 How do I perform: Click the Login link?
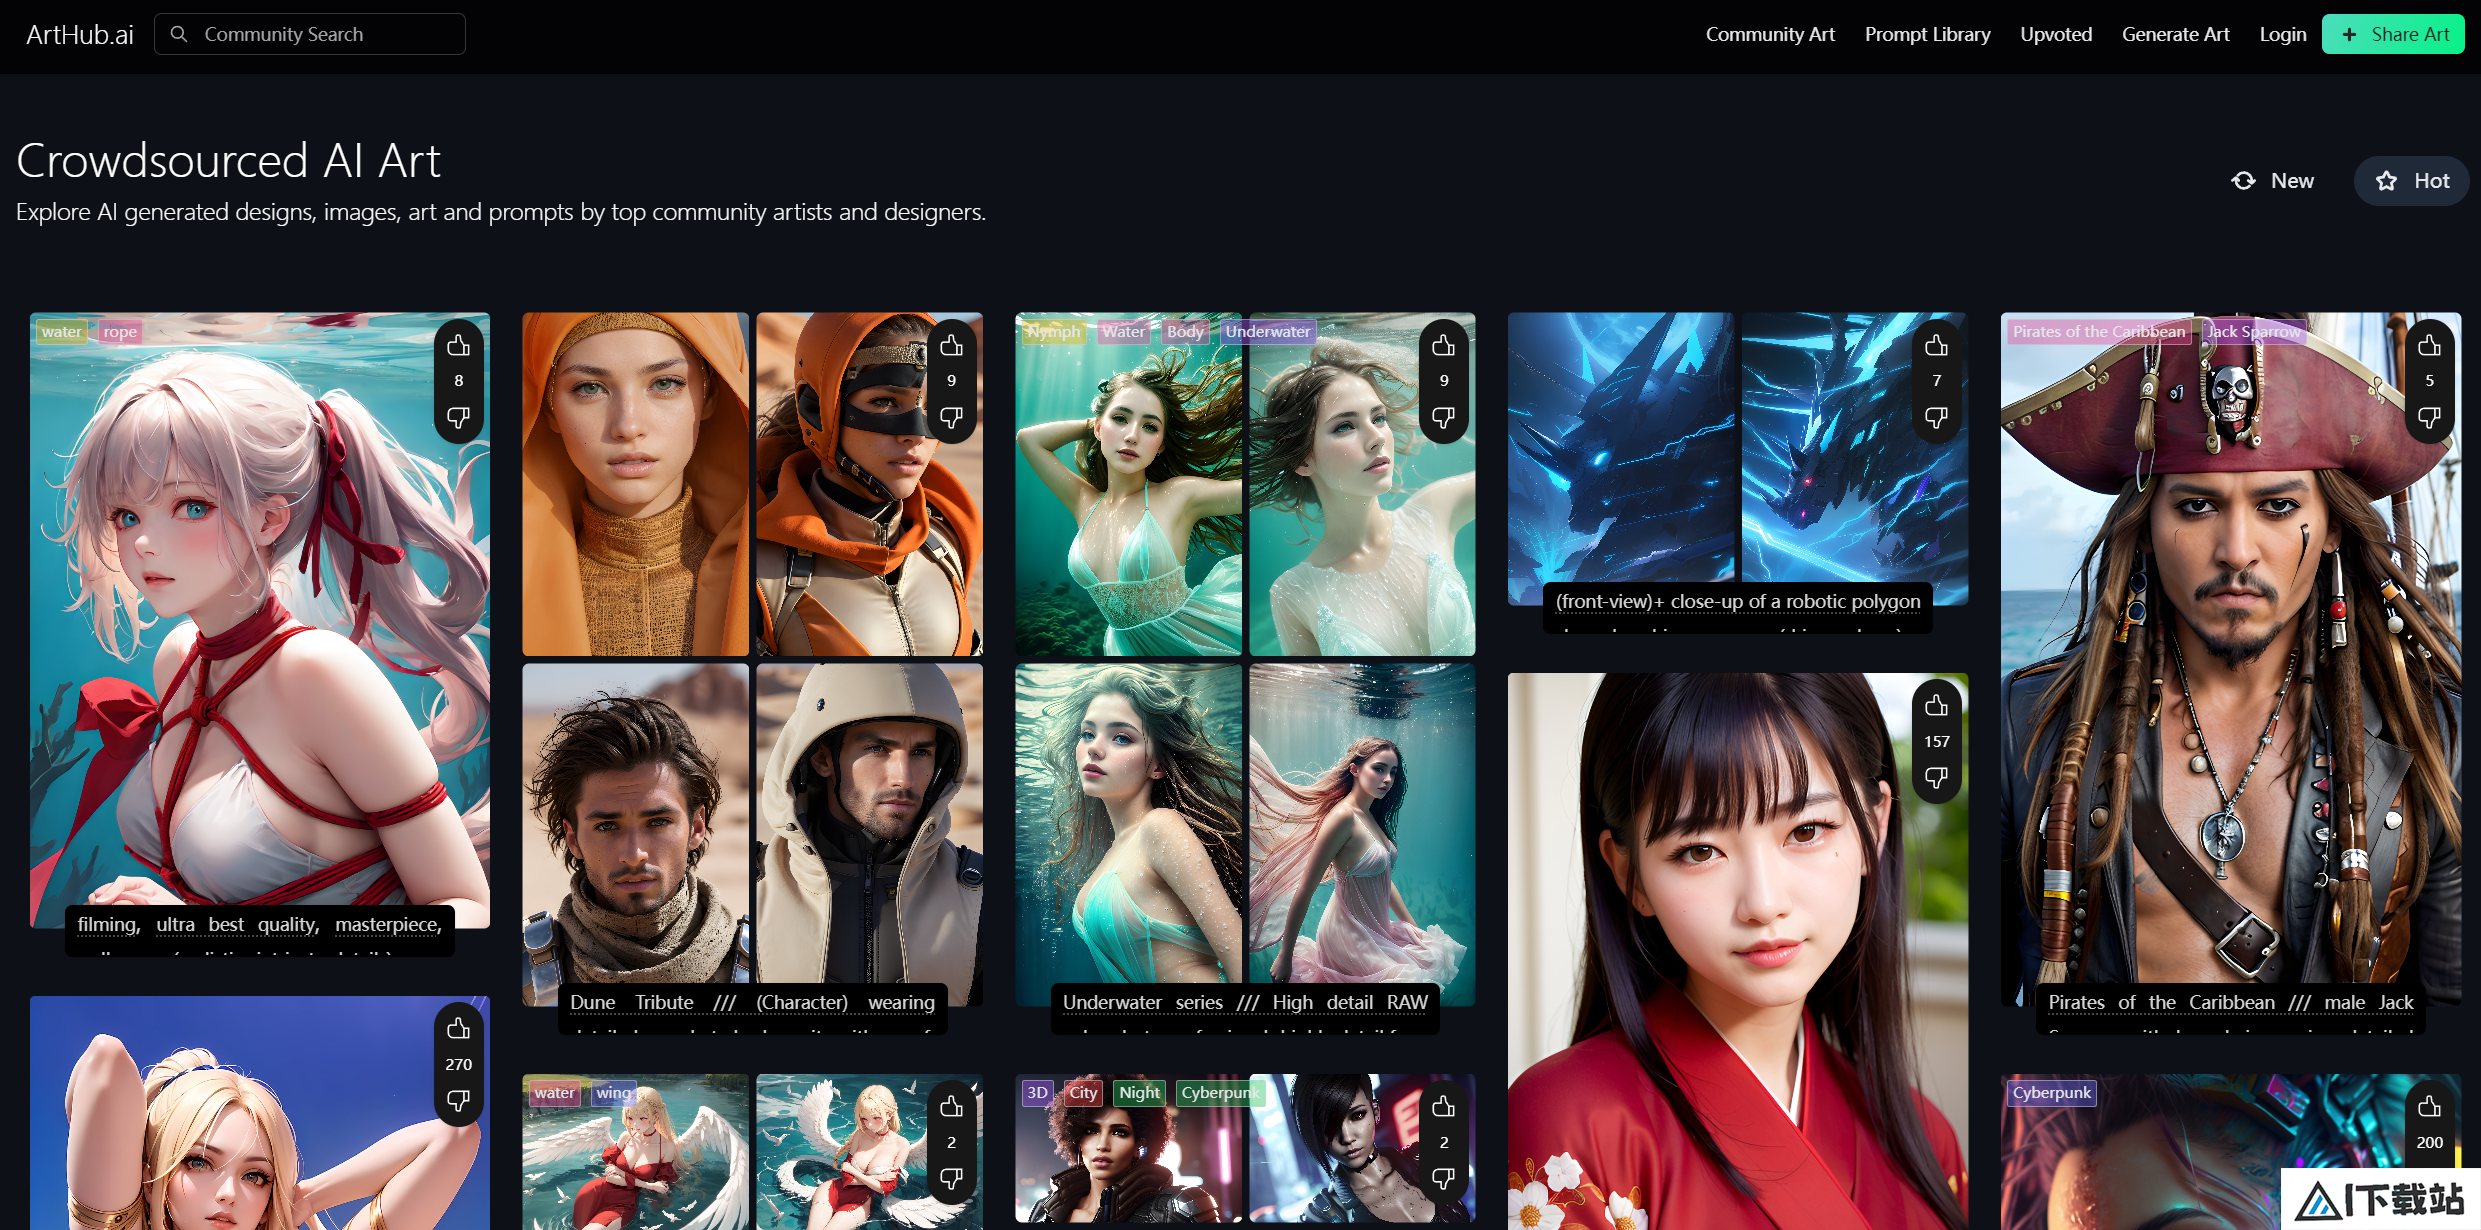2282,34
